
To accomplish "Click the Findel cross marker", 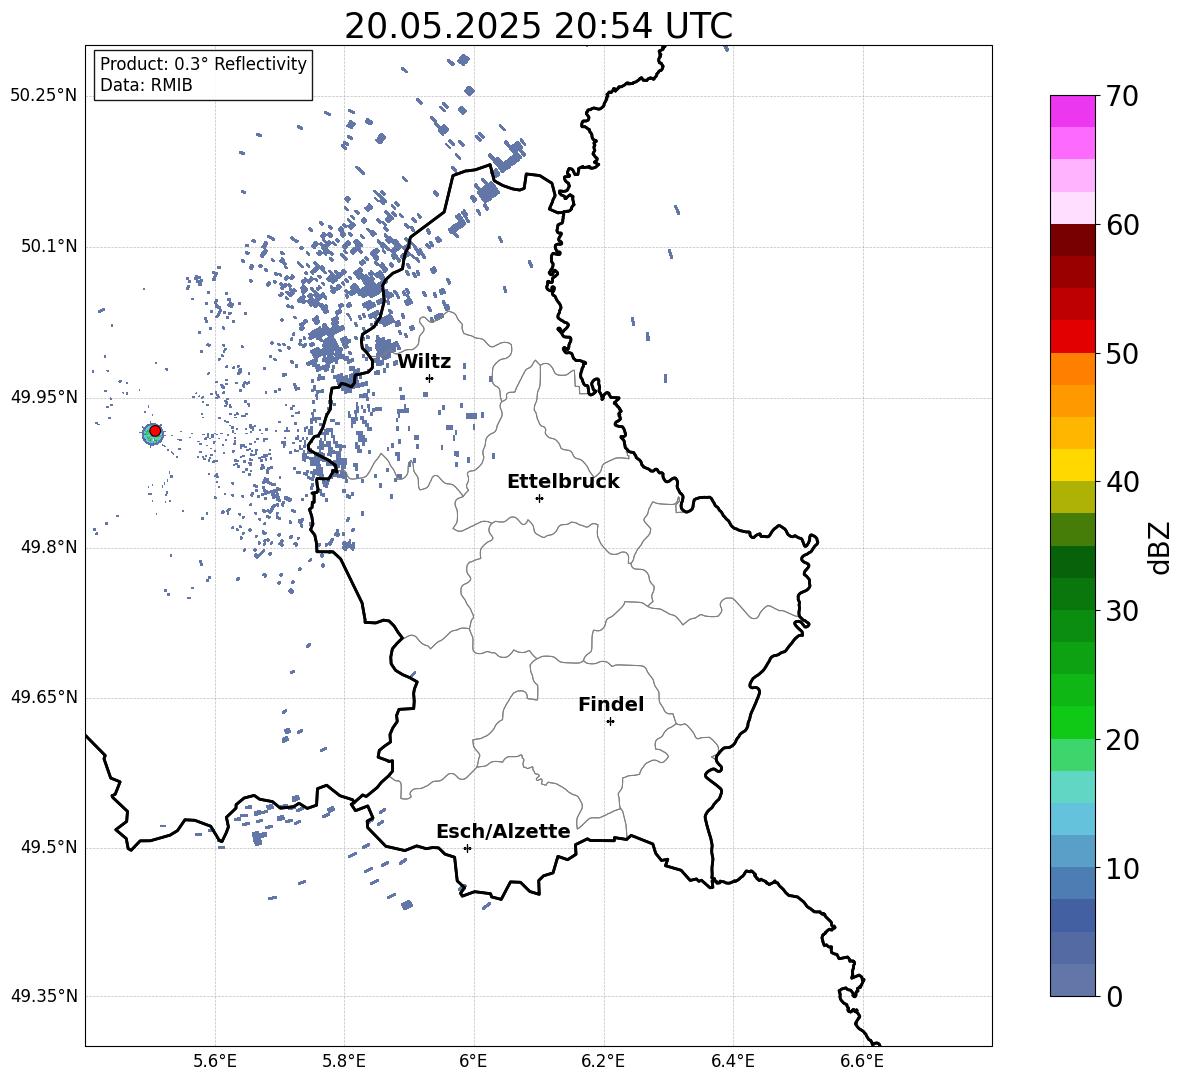I will (x=610, y=722).
